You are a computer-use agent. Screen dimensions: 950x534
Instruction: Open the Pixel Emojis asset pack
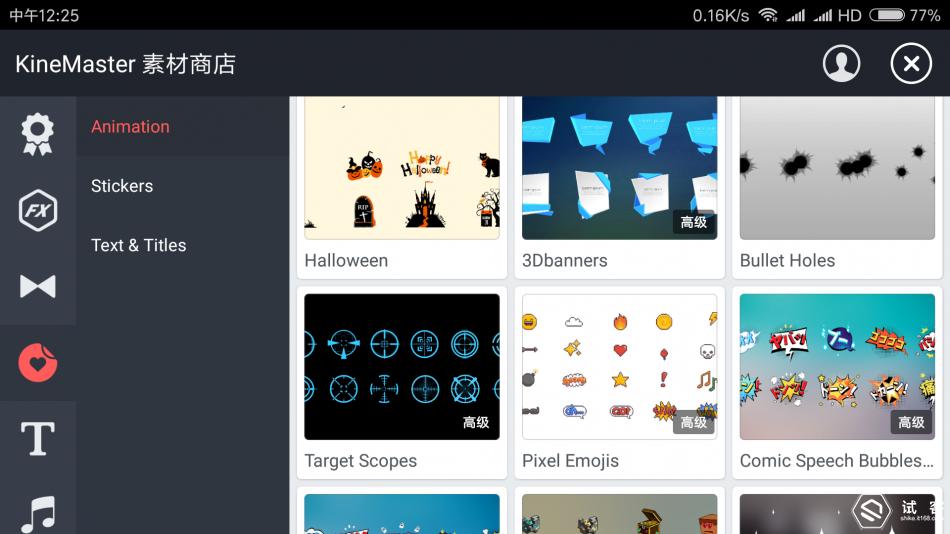tap(619, 367)
